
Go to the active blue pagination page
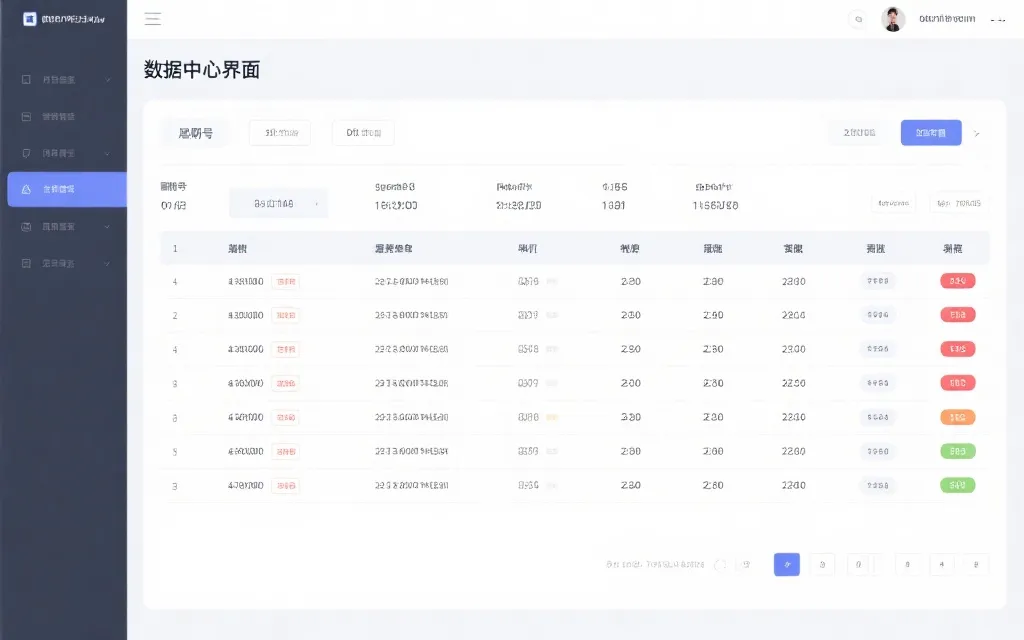[x=786, y=564]
